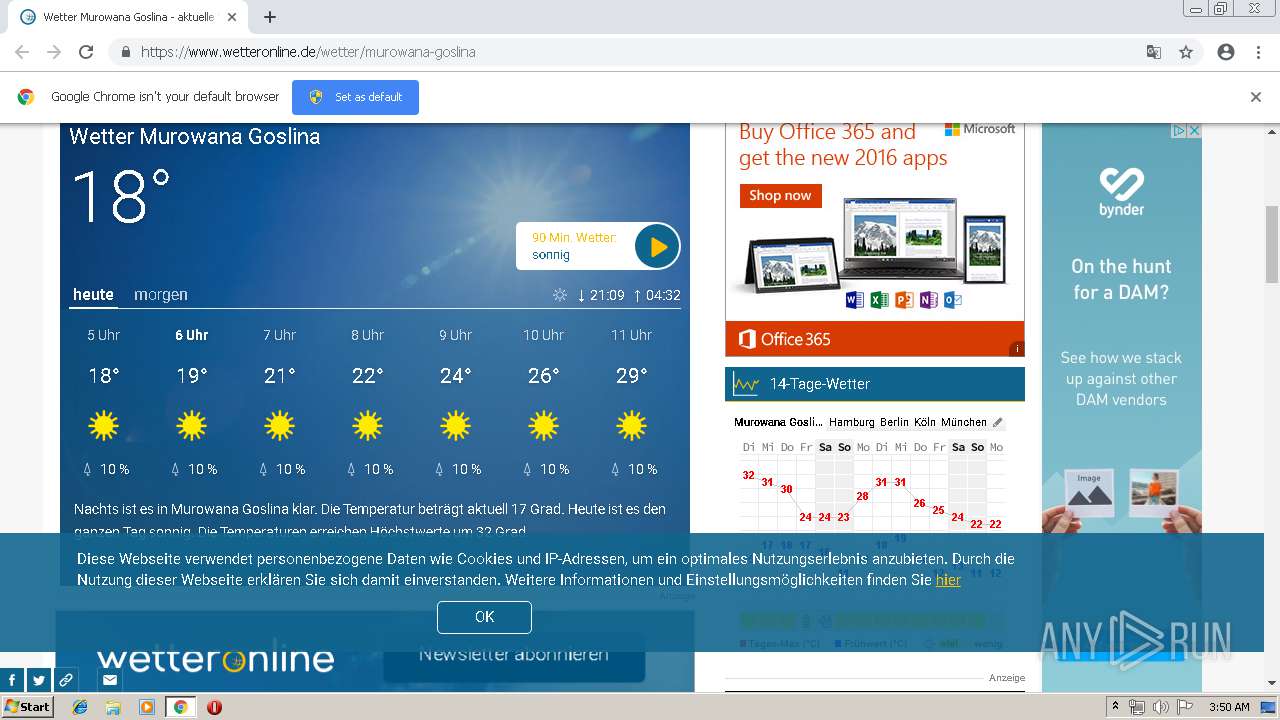This screenshot has width=1280, height=720.
Task: Select München in 14-Tage-Wetter
Action: tap(964, 422)
